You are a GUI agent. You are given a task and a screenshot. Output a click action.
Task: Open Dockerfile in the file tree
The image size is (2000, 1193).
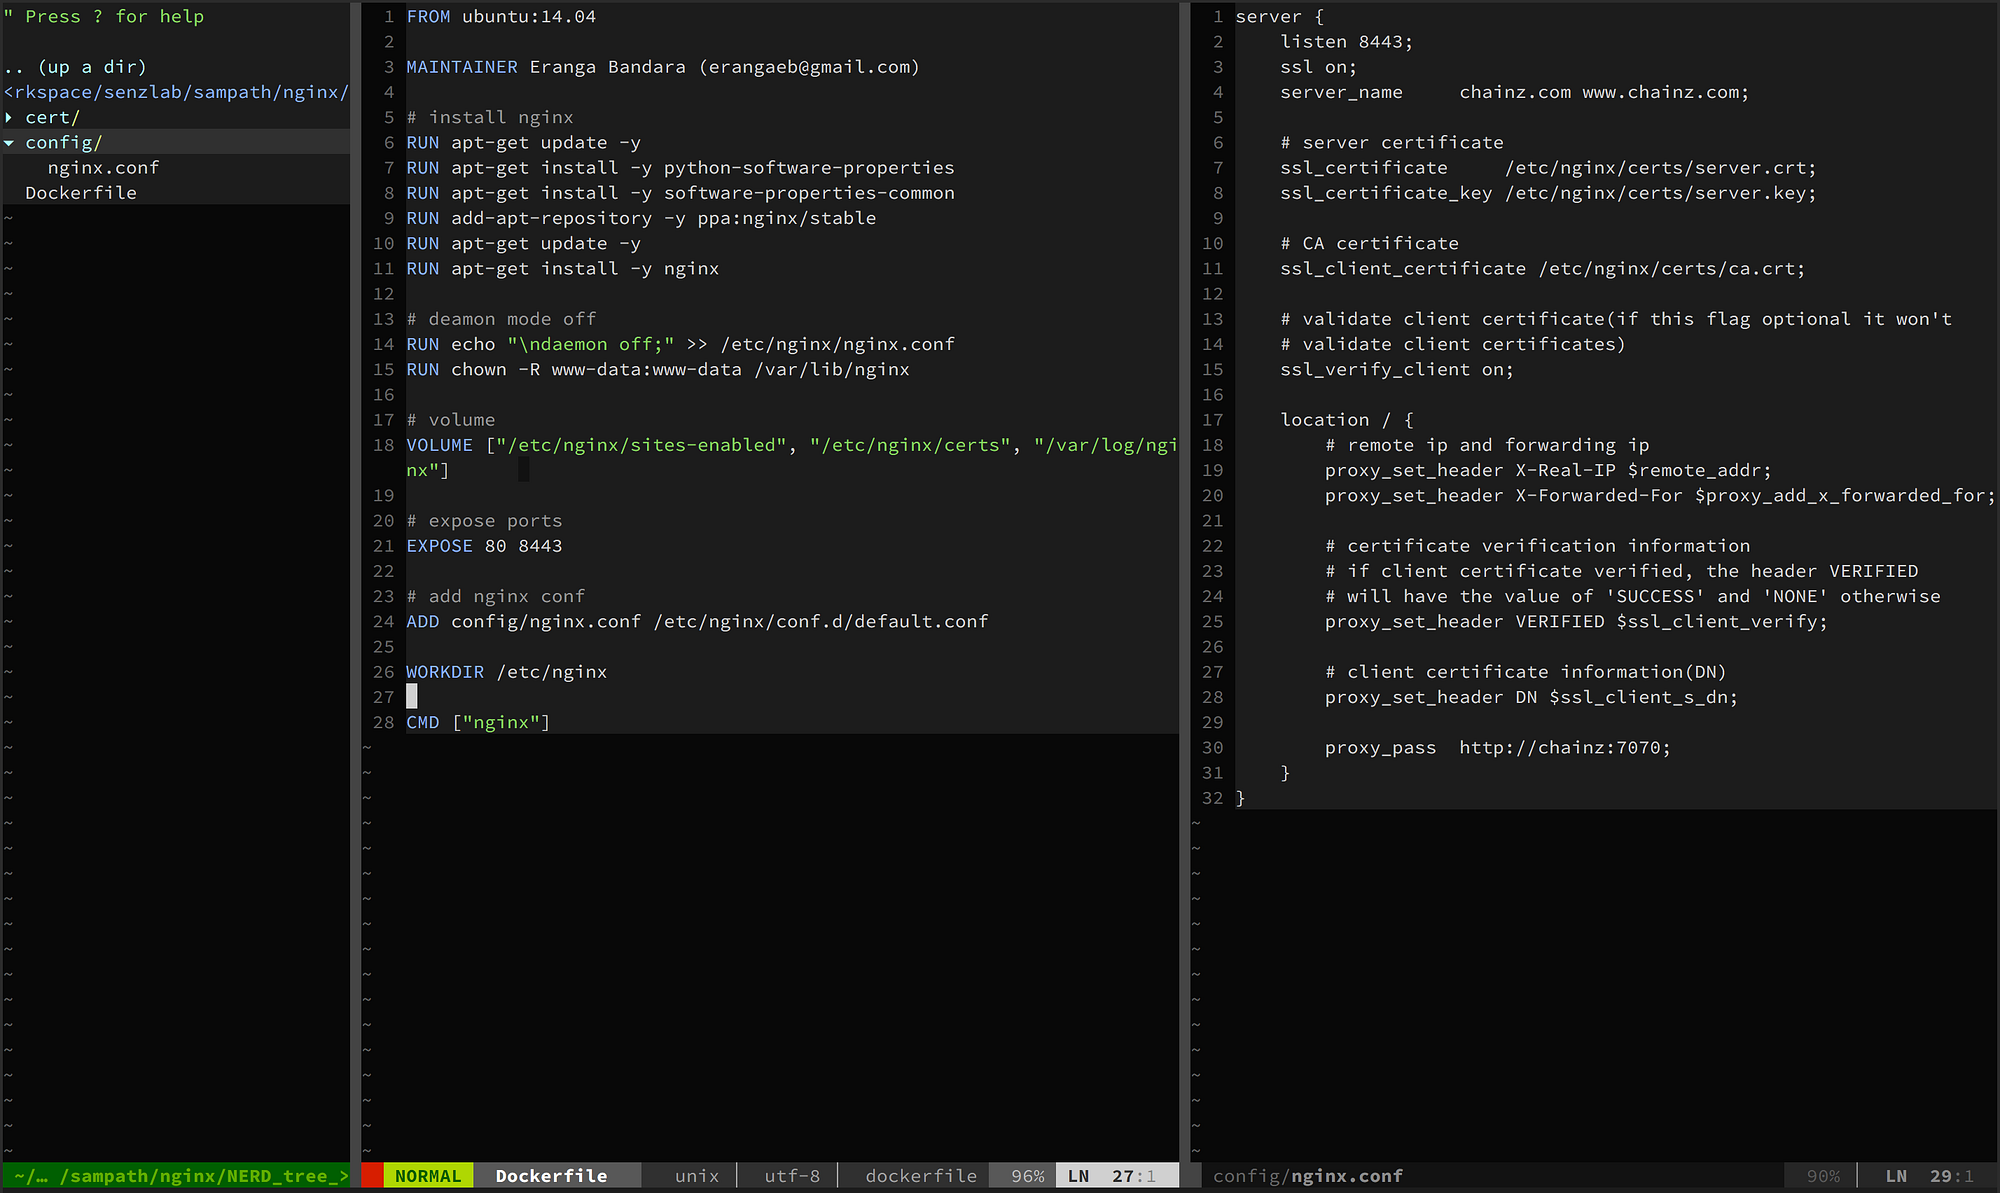(x=81, y=193)
